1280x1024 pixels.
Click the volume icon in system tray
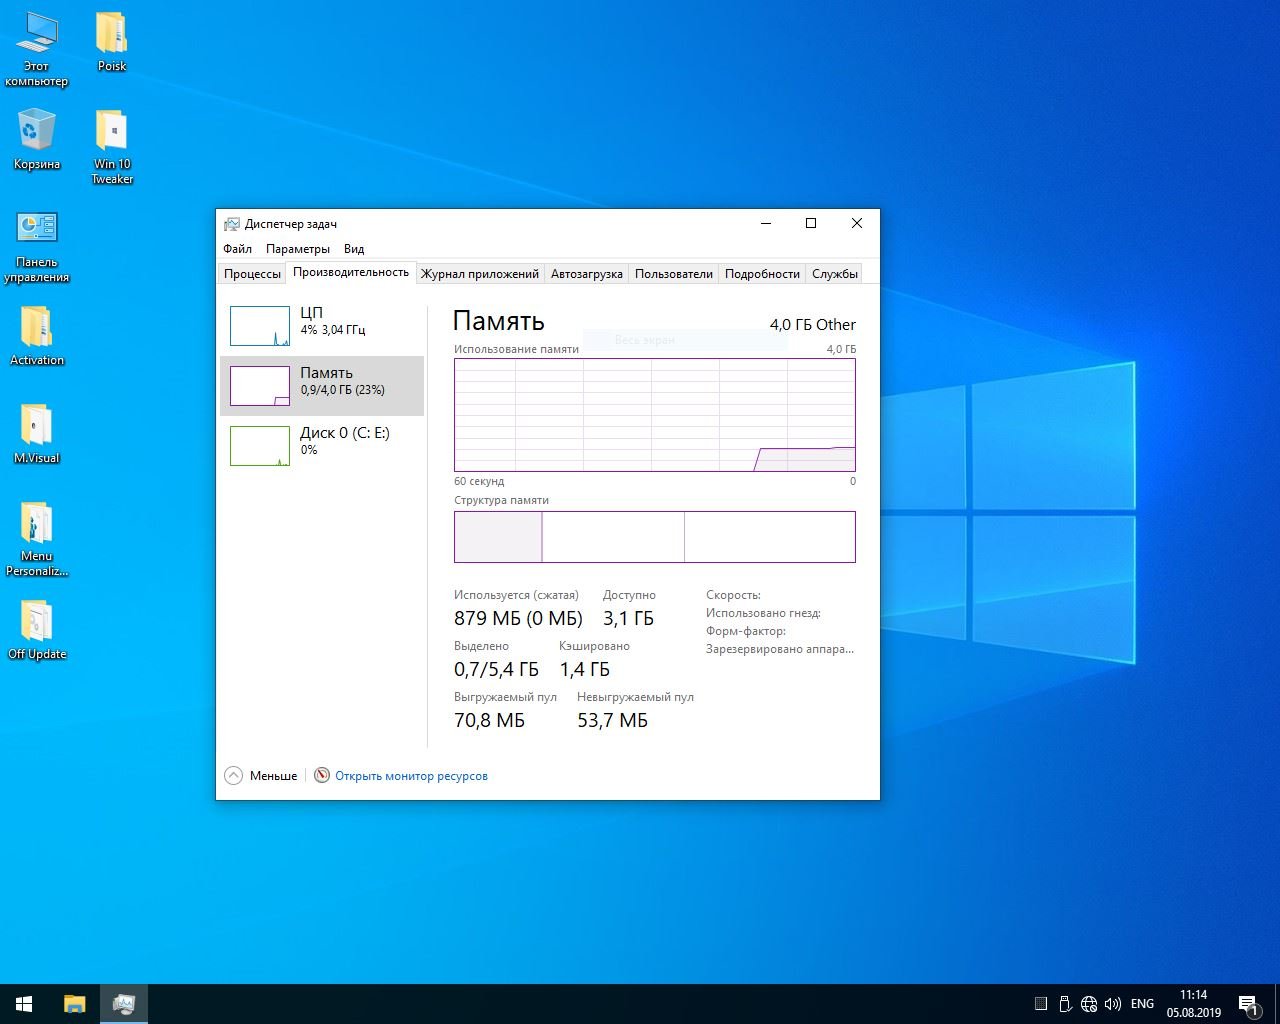tap(1112, 1003)
